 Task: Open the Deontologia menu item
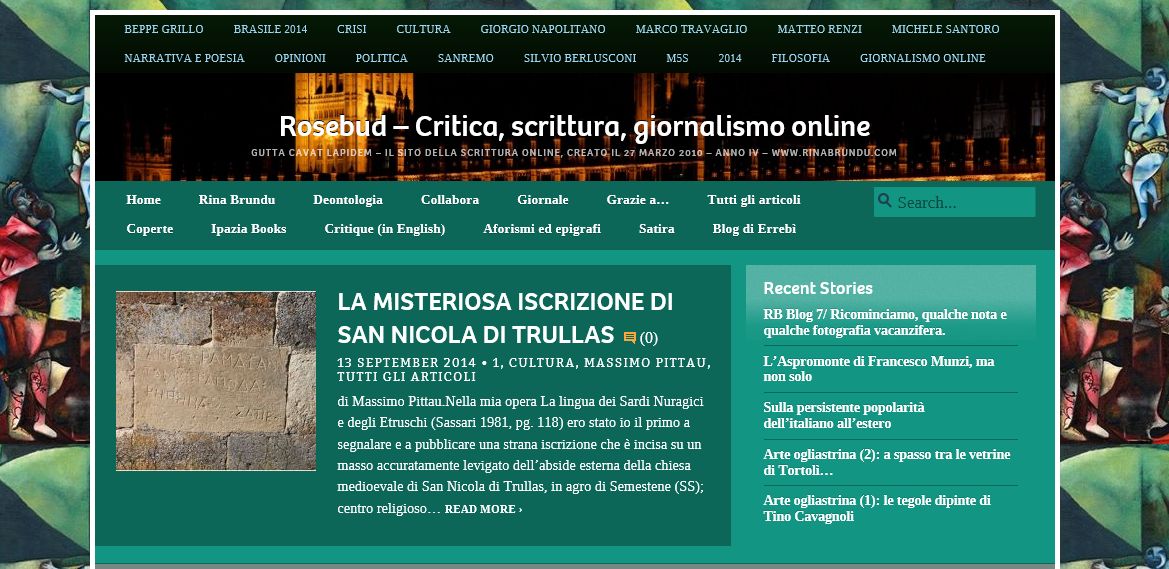click(x=347, y=200)
